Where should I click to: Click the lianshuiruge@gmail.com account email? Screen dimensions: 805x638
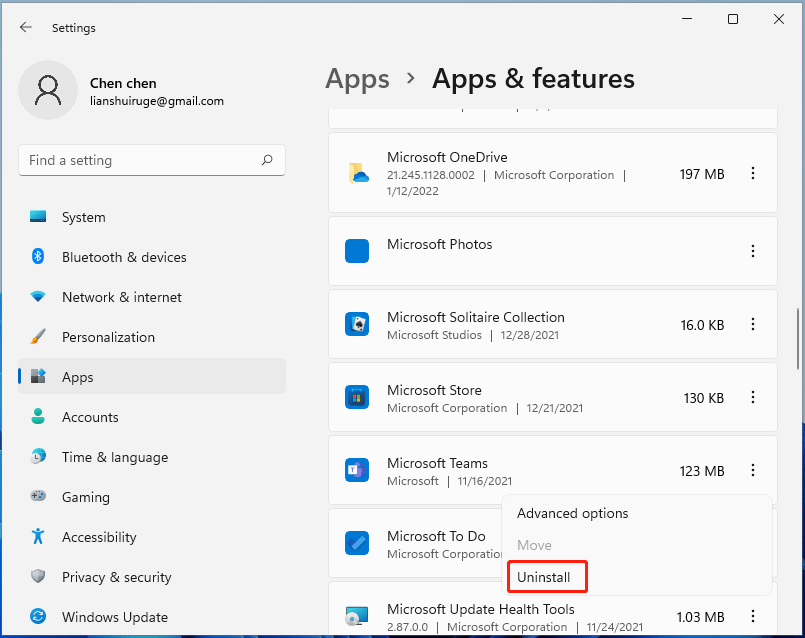click(157, 101)
